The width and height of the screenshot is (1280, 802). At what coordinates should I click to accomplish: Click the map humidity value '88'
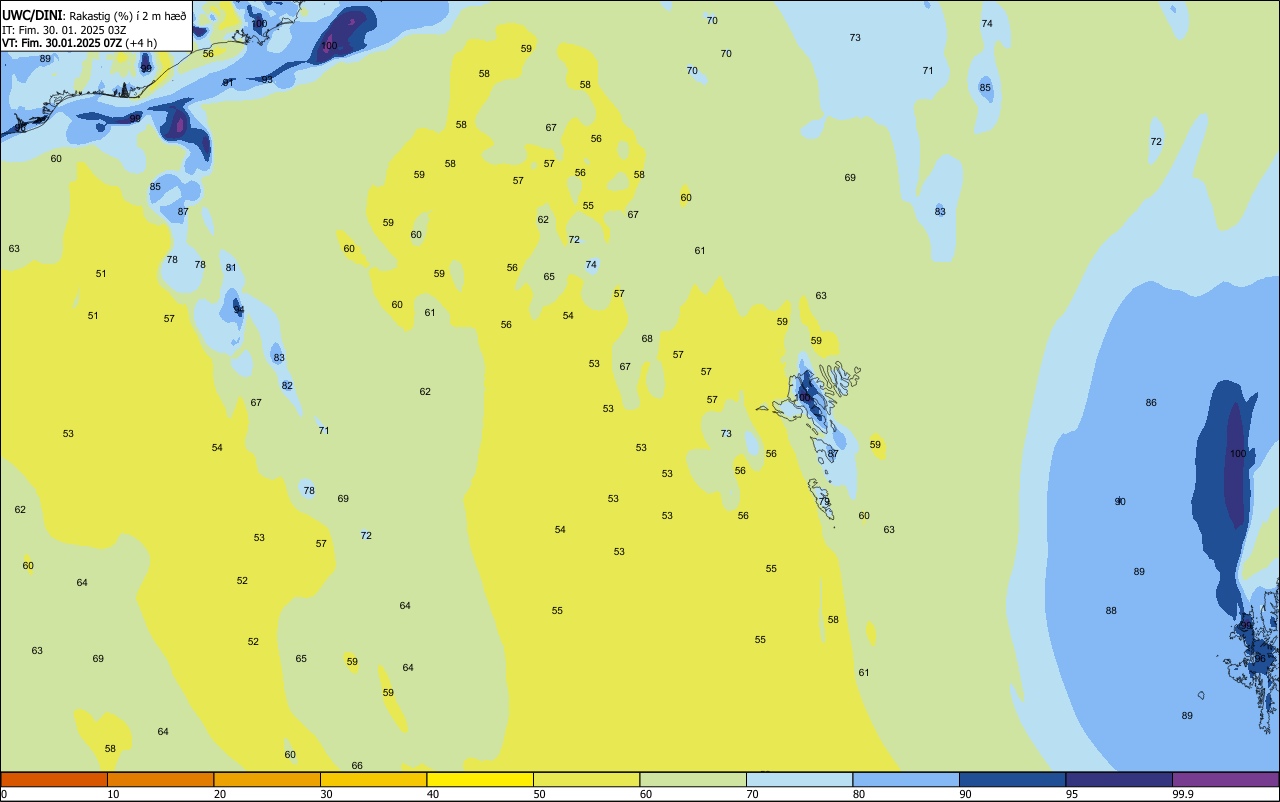tap(1111, 611)
